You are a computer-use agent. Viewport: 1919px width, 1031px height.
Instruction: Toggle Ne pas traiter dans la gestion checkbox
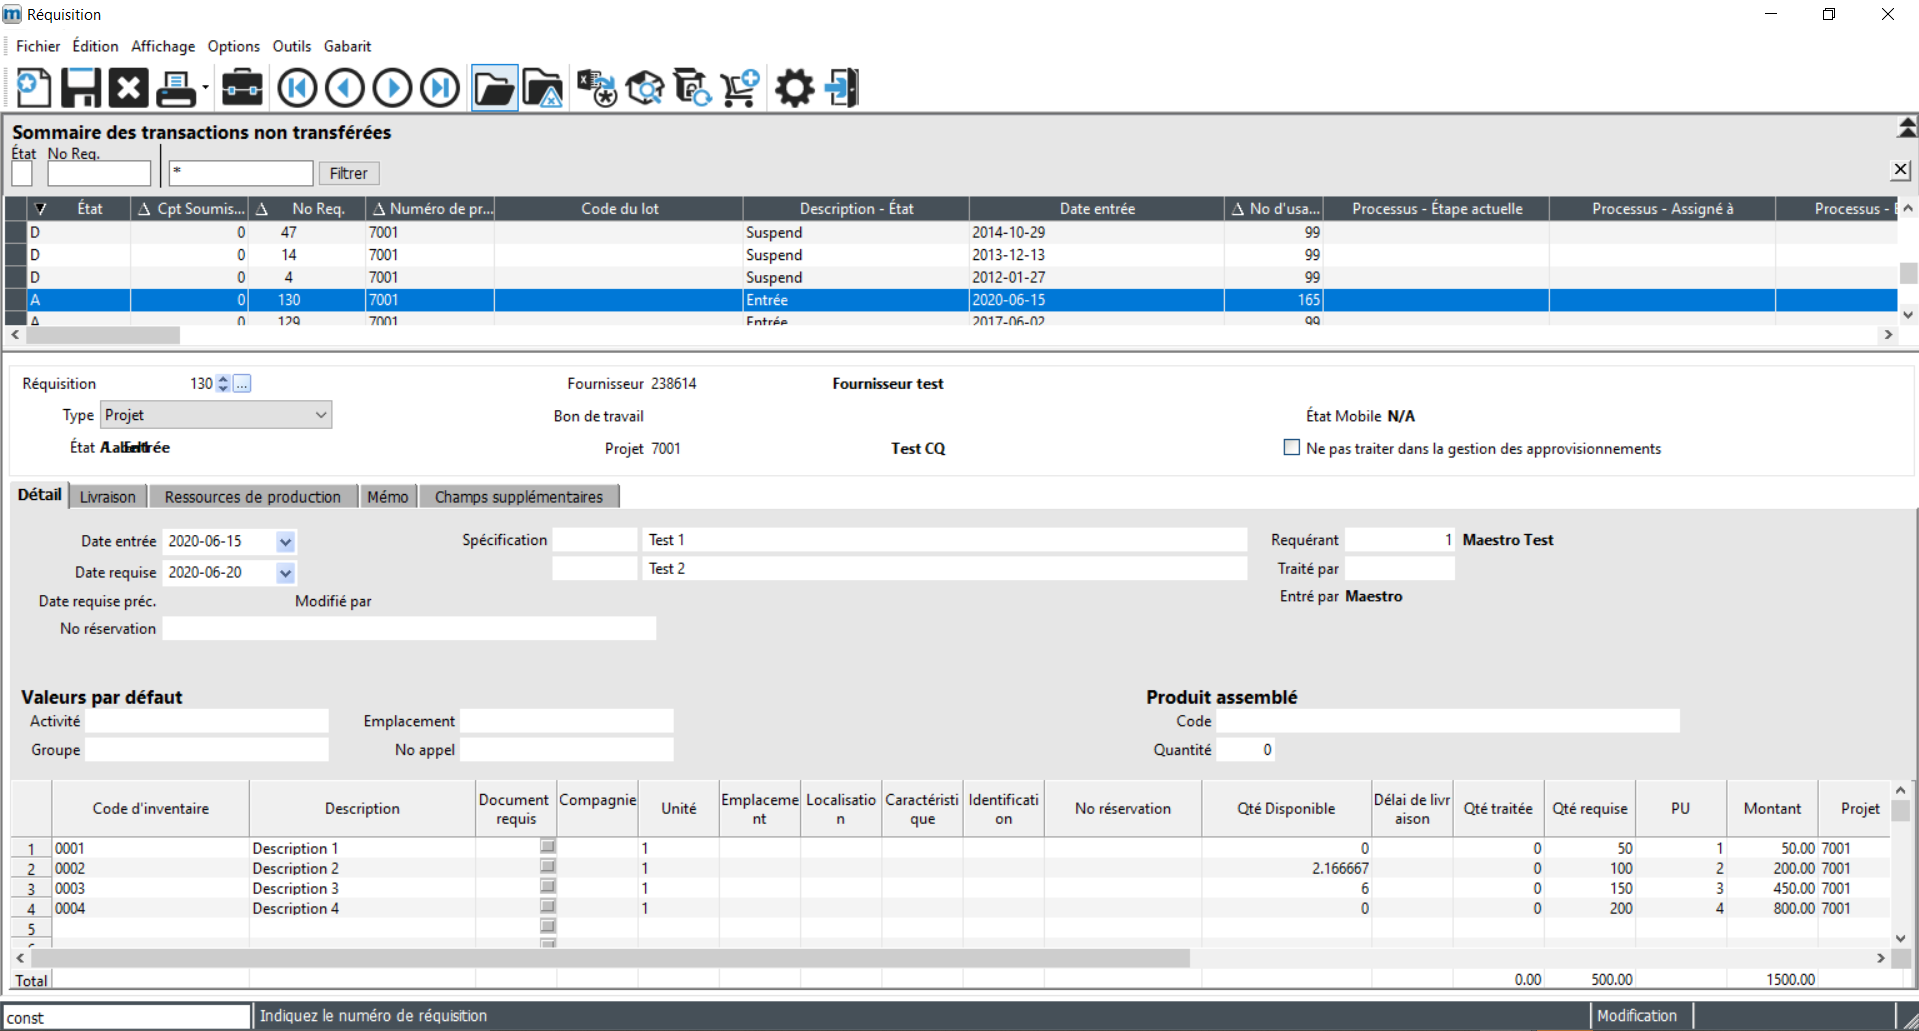point(1292,448)
